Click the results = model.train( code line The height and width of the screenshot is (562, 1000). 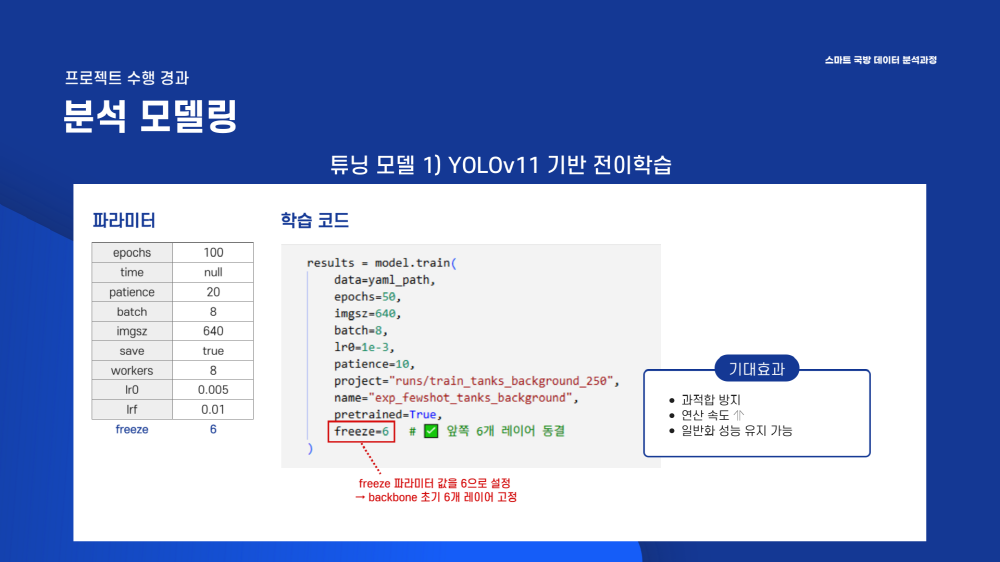(x=381, y=263)
